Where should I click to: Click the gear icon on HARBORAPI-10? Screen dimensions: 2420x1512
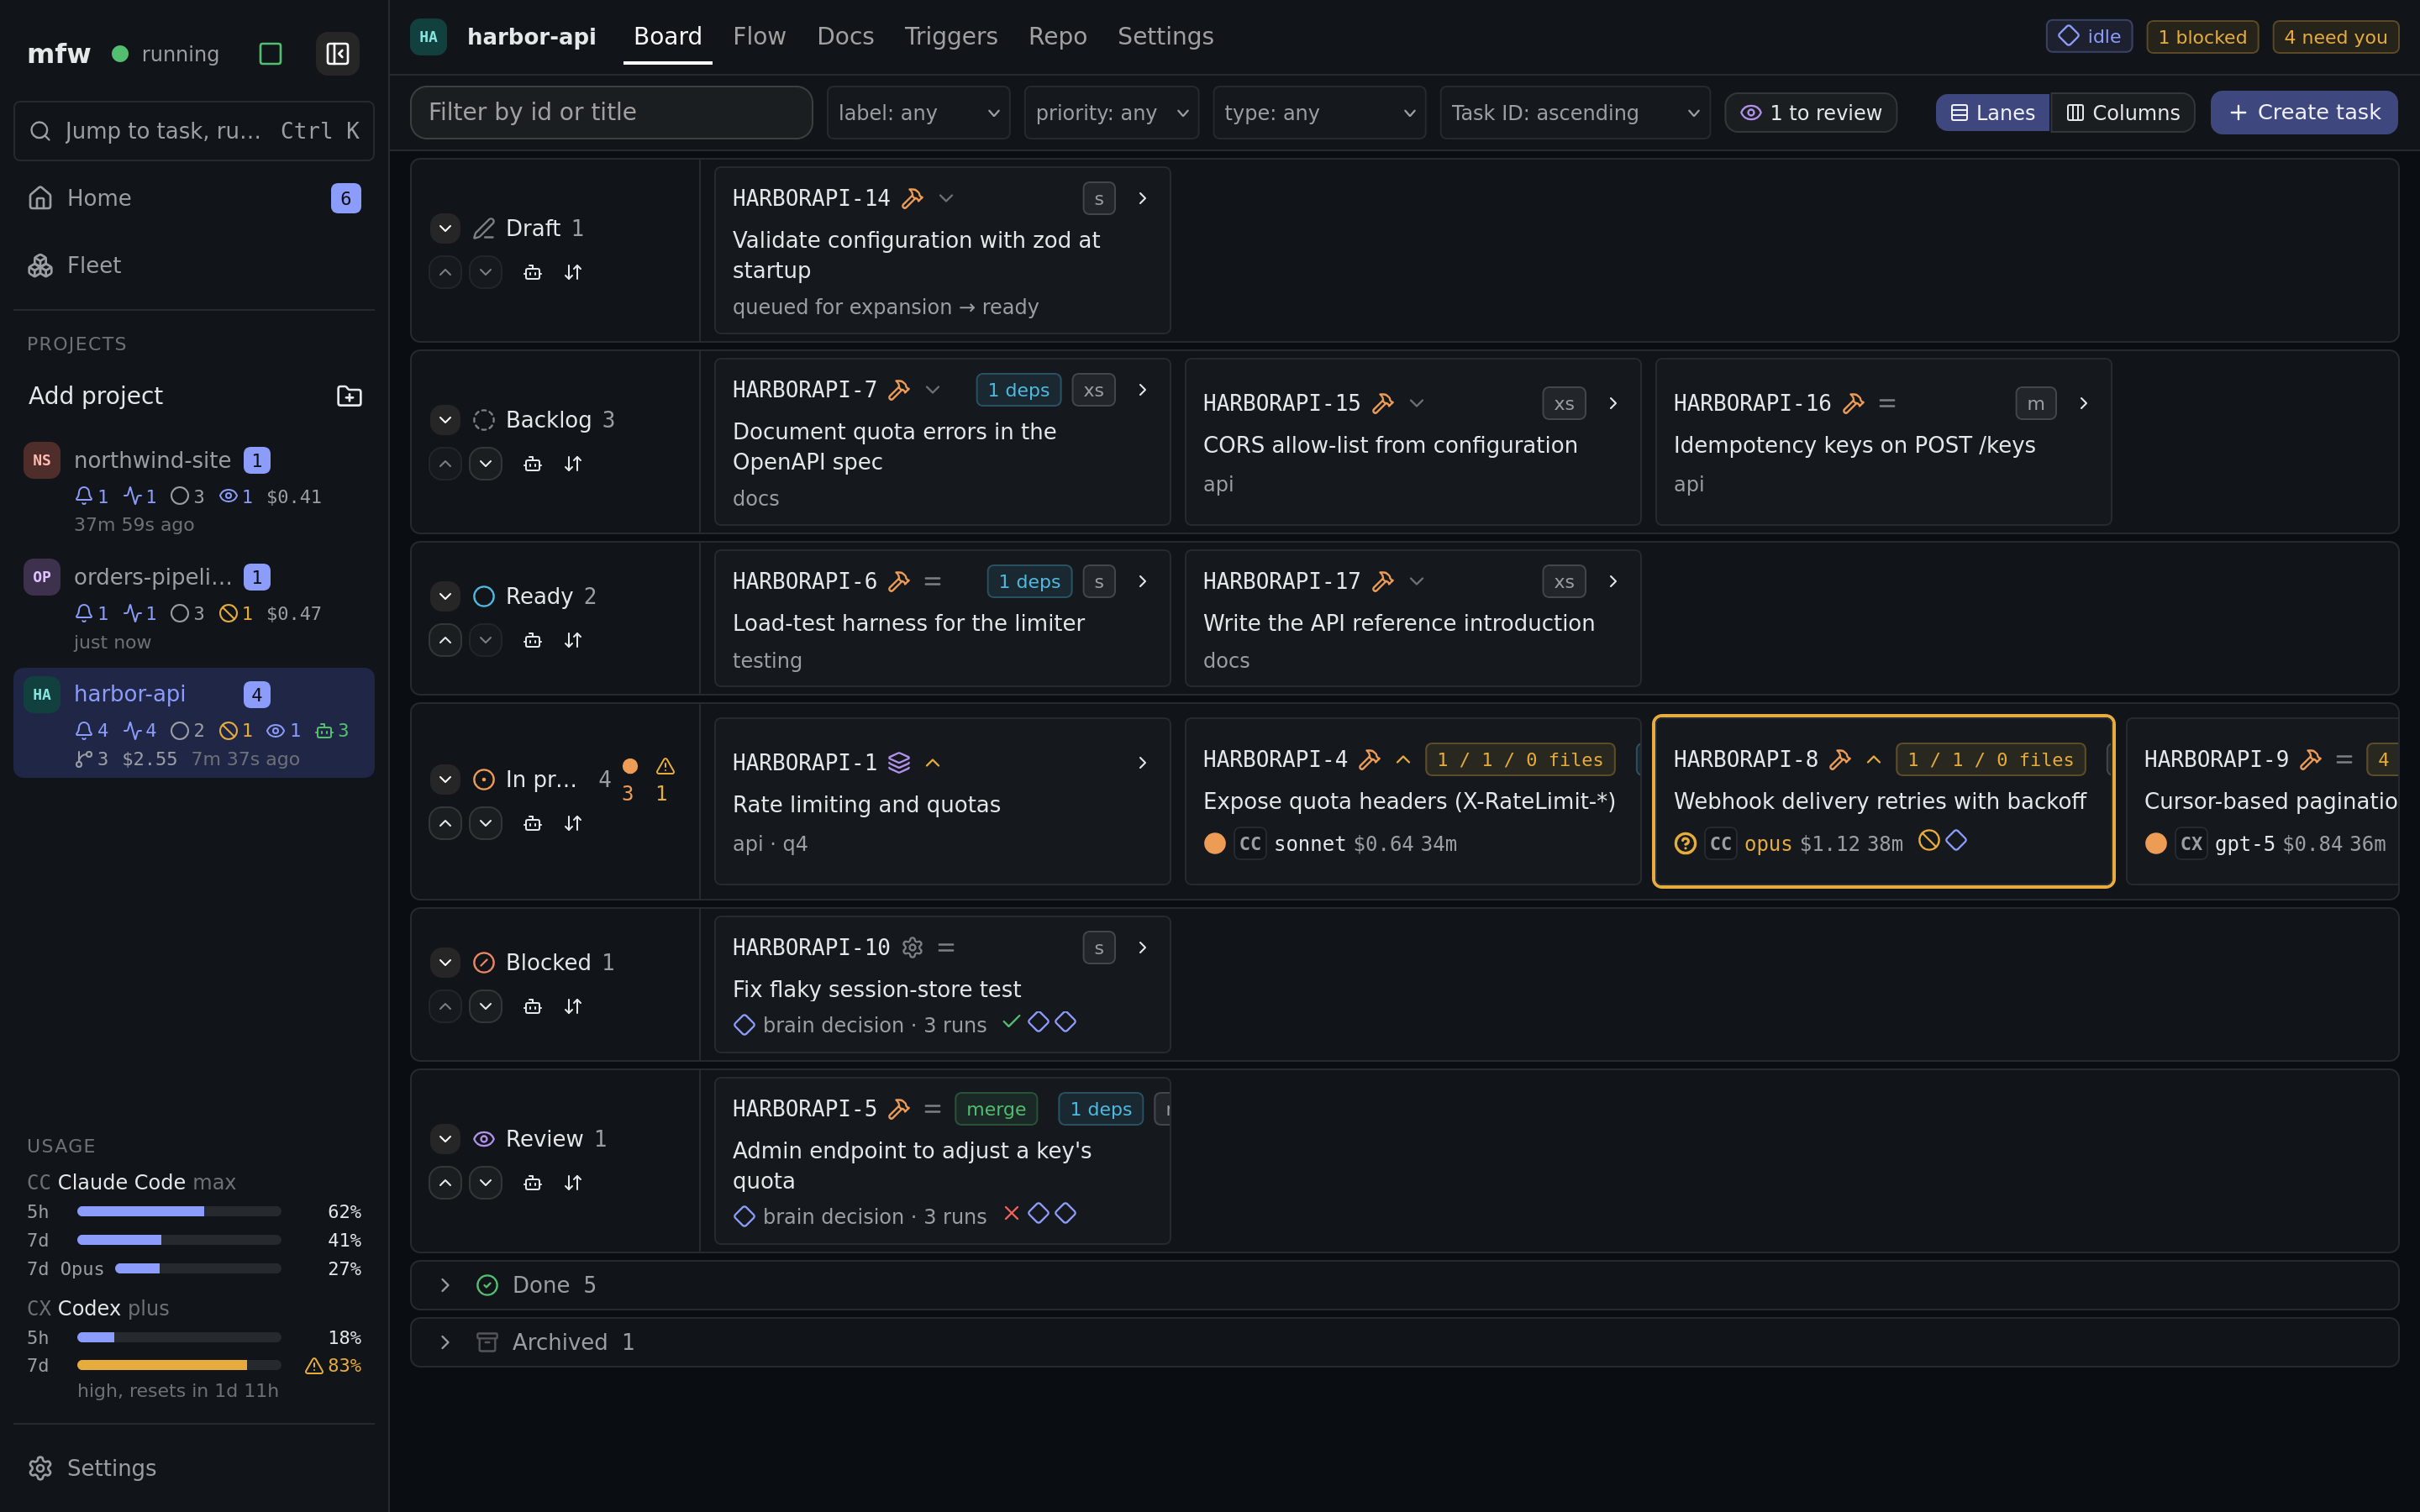tap(912, 947)
